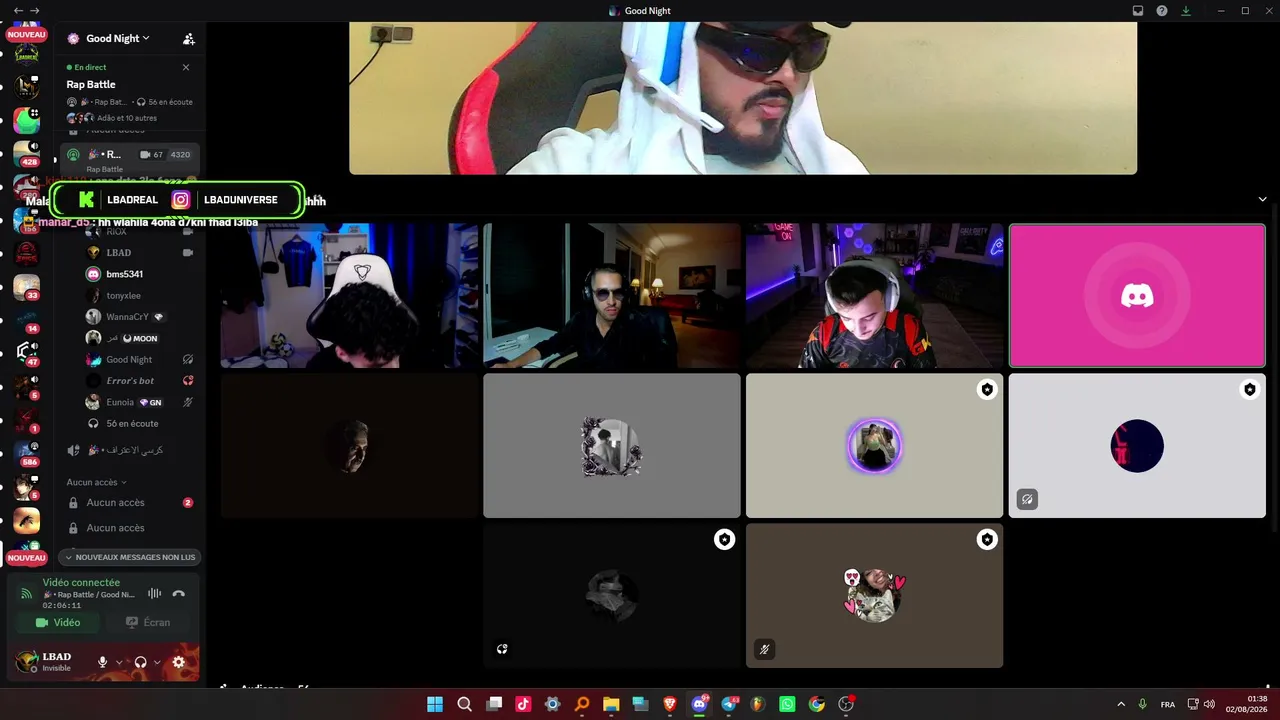Viewport: 1280px width, 720px height.
Task: Share screen with the Écran button
Action: pos(148,622)
